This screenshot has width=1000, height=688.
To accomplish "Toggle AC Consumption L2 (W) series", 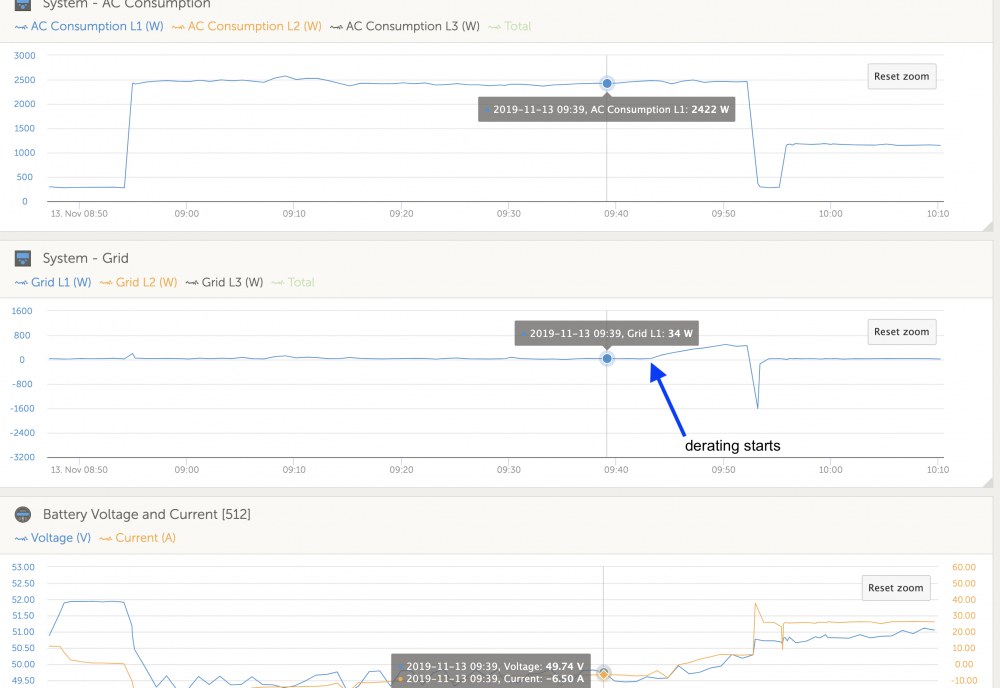I will click(x=247, y=26).
